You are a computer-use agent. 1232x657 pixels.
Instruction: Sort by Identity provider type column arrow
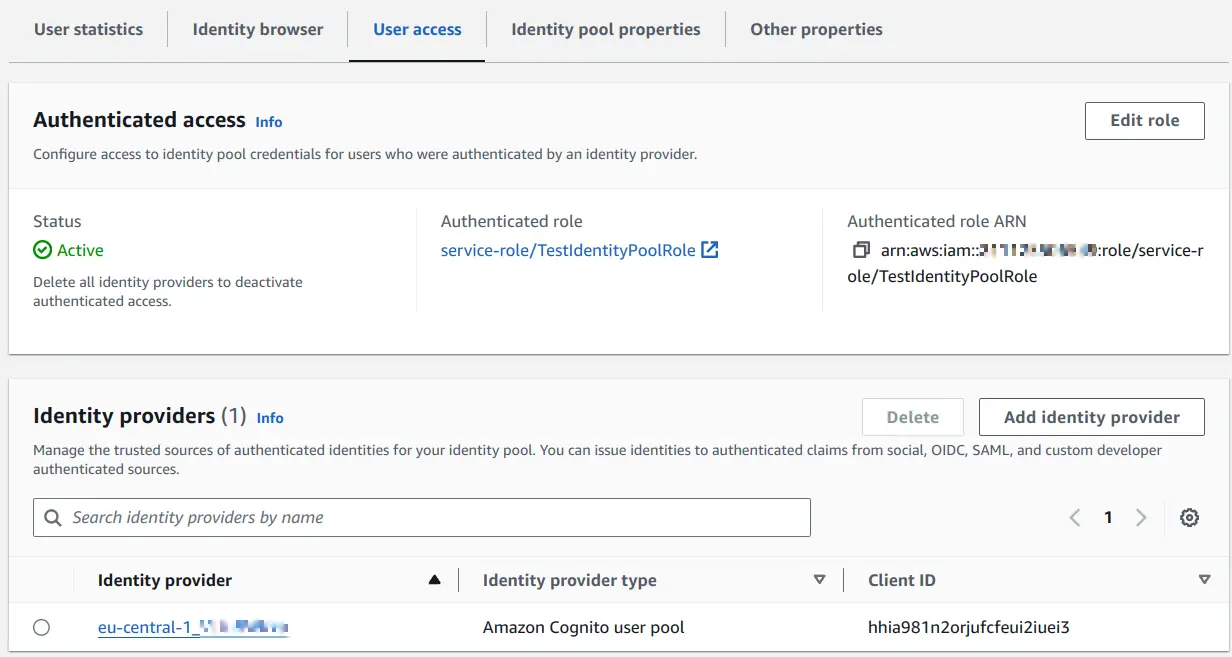[820, 580]
